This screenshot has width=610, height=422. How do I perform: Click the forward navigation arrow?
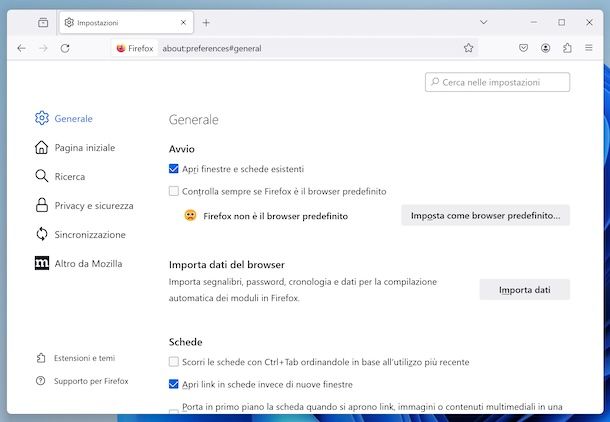click(x=43, y=48)
